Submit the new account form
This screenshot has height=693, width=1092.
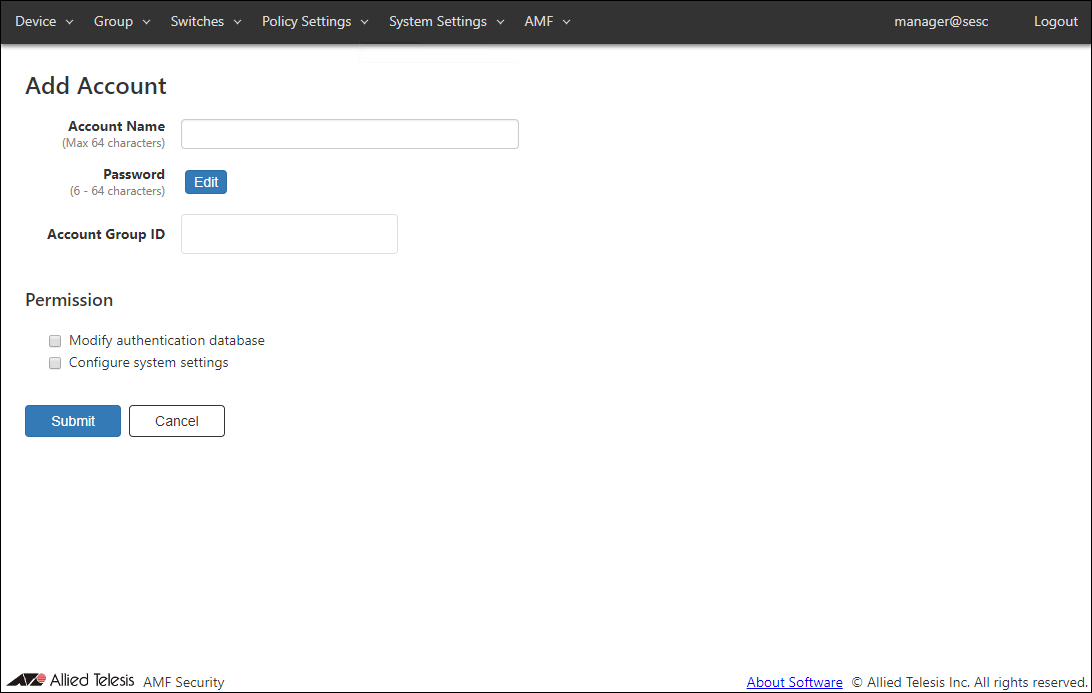[x=73, y=421]
